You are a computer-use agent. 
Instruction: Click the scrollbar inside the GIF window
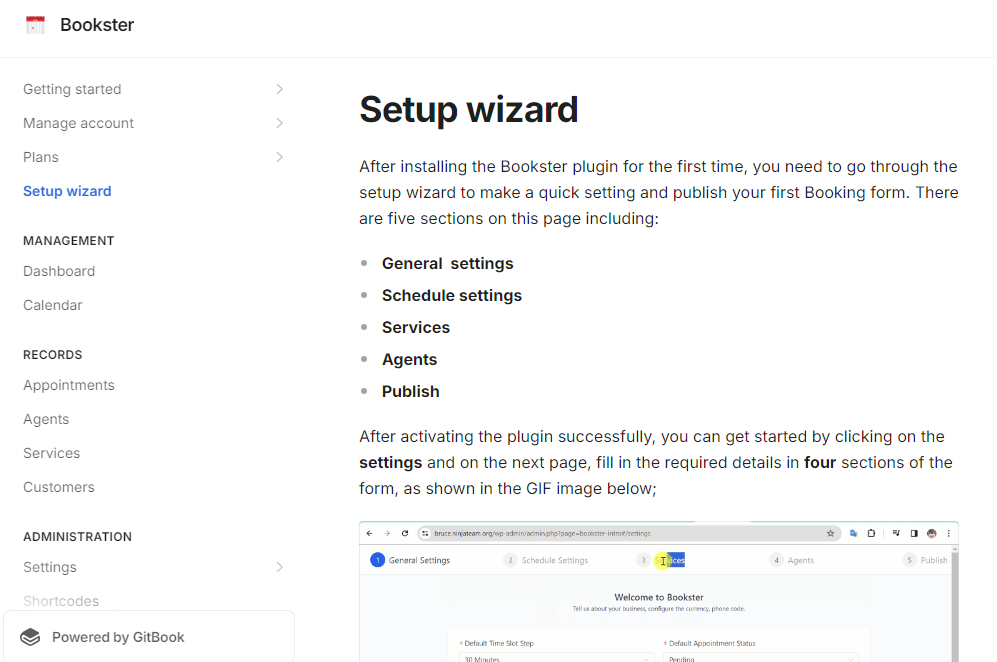(954, 604)
